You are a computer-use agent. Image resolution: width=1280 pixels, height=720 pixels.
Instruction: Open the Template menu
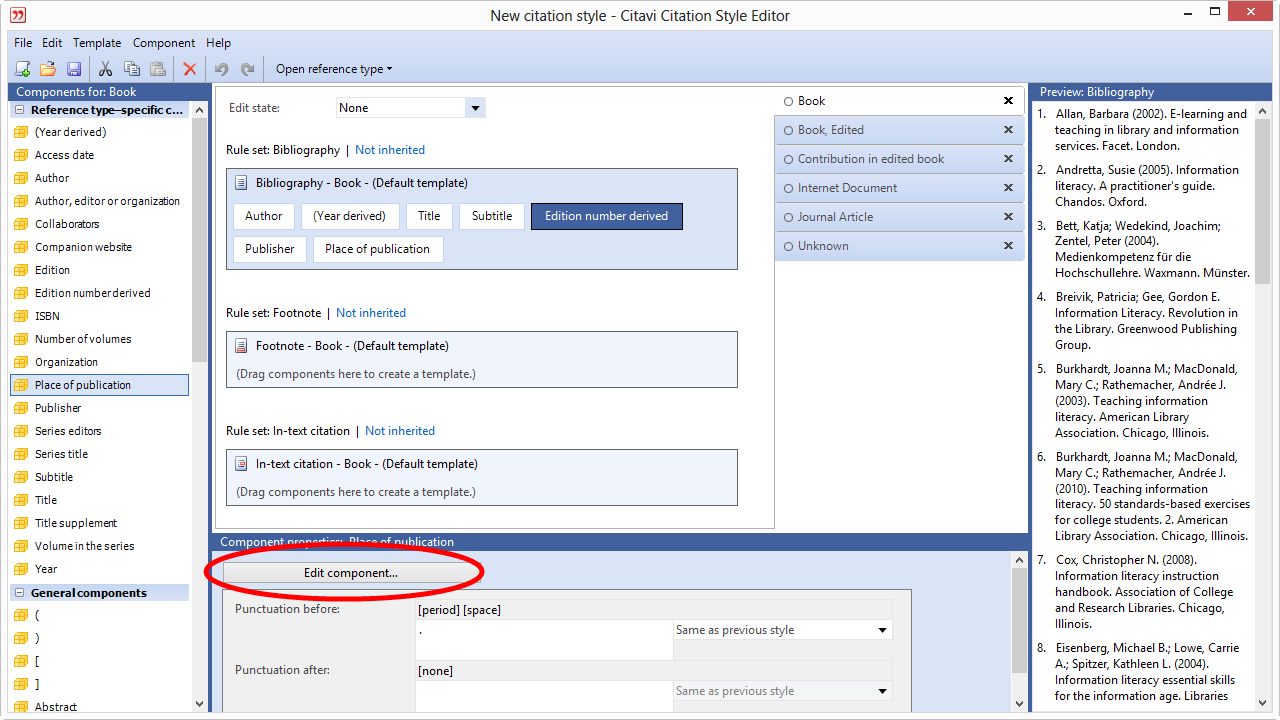click(97, 43)
